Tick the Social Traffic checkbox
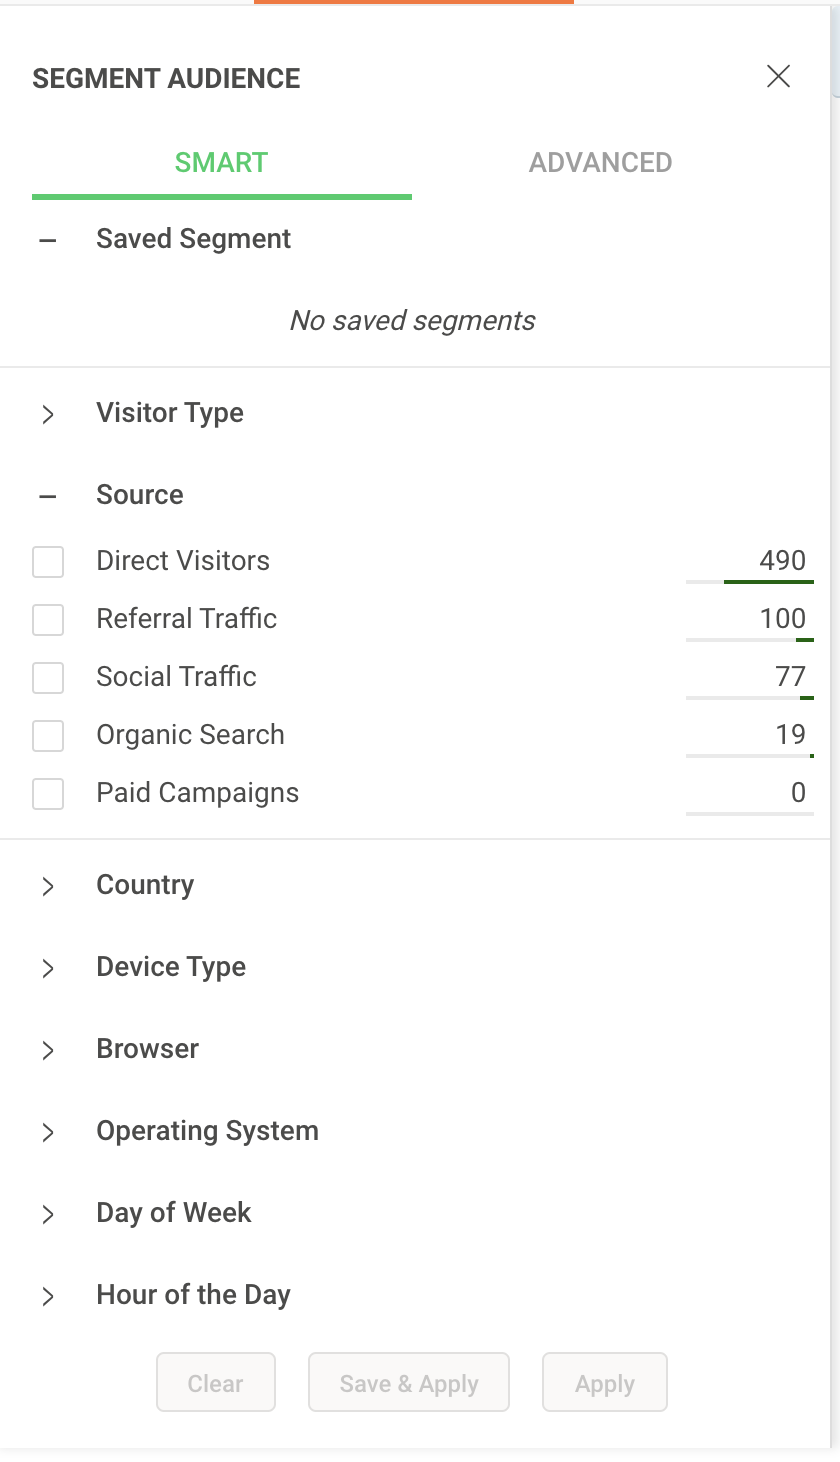840x1462 pixels. (x=48, y=678)
